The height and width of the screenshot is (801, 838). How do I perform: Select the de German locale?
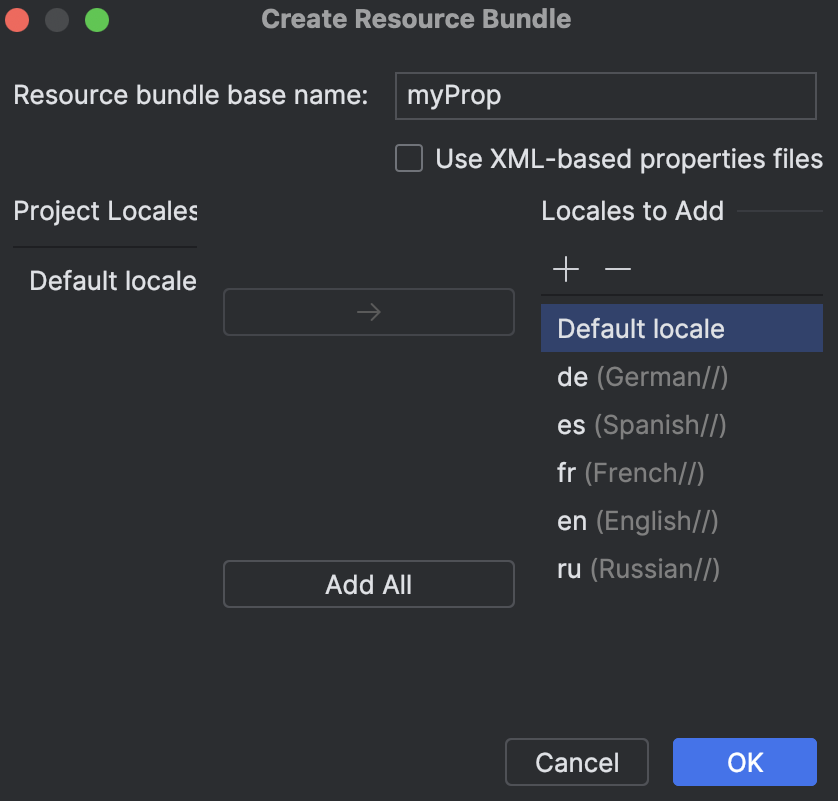640,377
